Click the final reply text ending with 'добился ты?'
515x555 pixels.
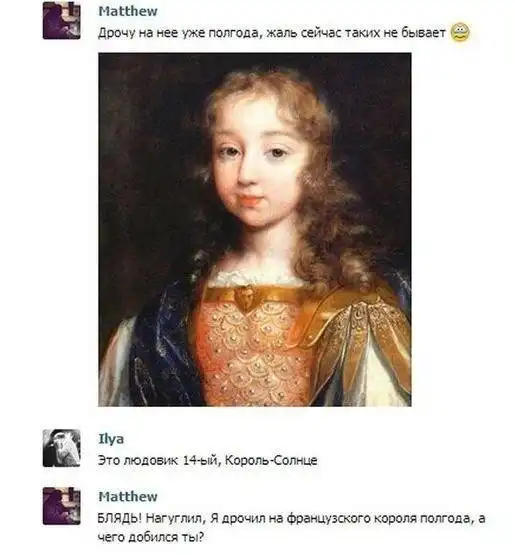tap(291, 528)
